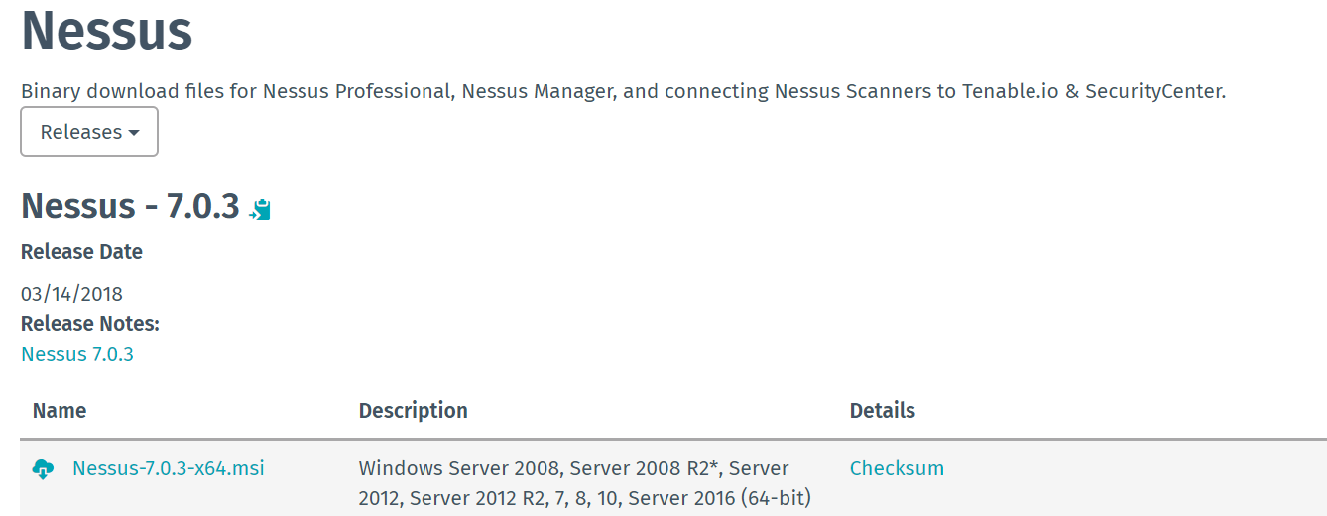
Task: Click the 03/14/2018 release date text
Action: (72, 294)
